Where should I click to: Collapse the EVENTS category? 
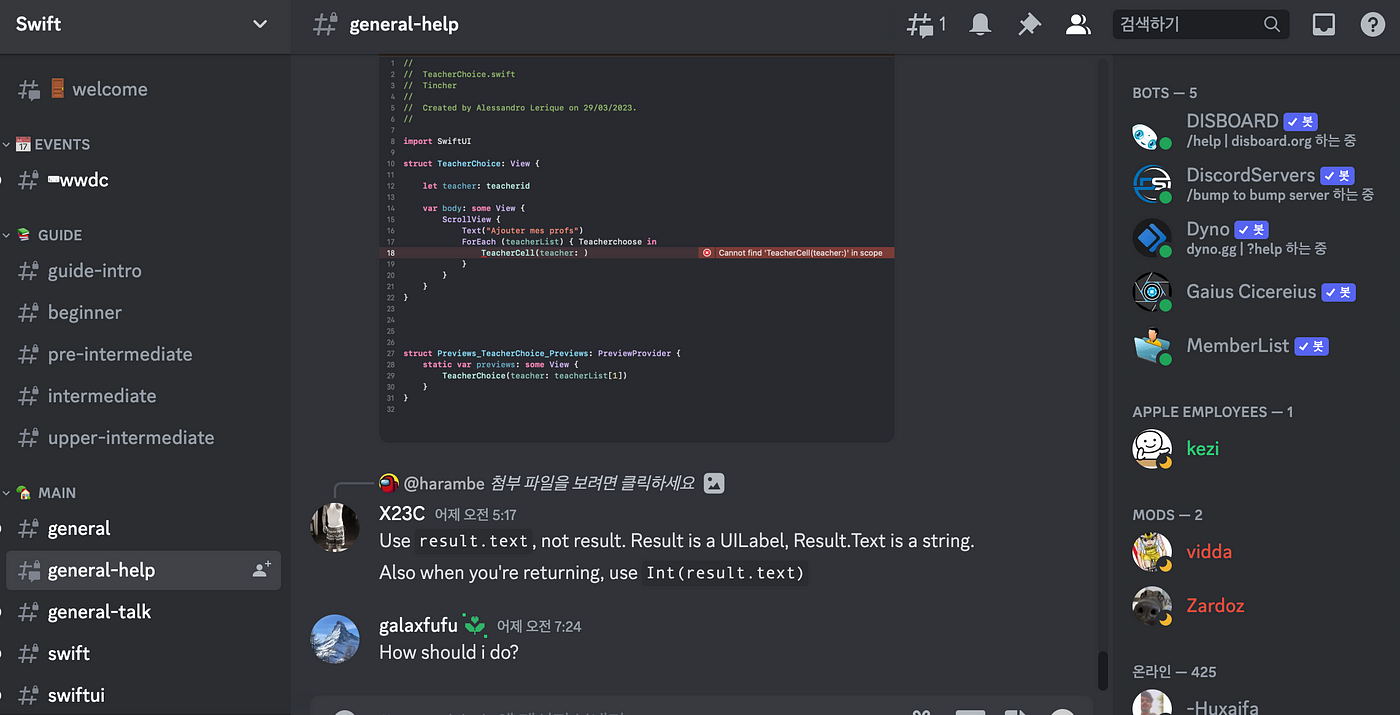point(52,144)
